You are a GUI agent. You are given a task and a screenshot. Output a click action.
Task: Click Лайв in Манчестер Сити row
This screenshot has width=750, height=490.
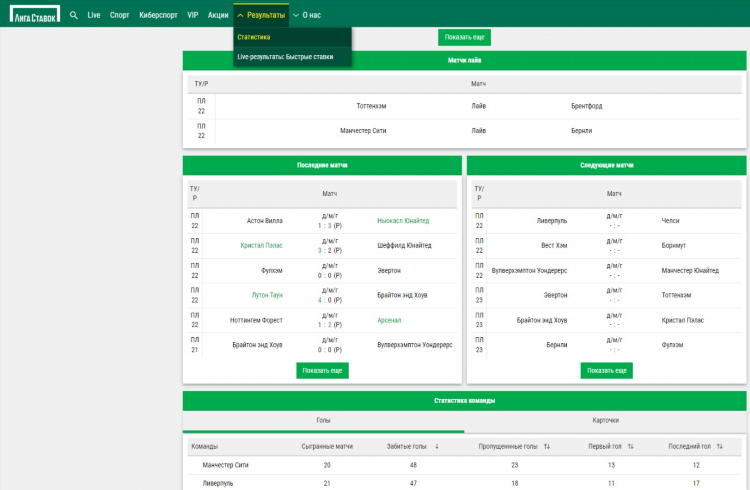coord(479,131)
